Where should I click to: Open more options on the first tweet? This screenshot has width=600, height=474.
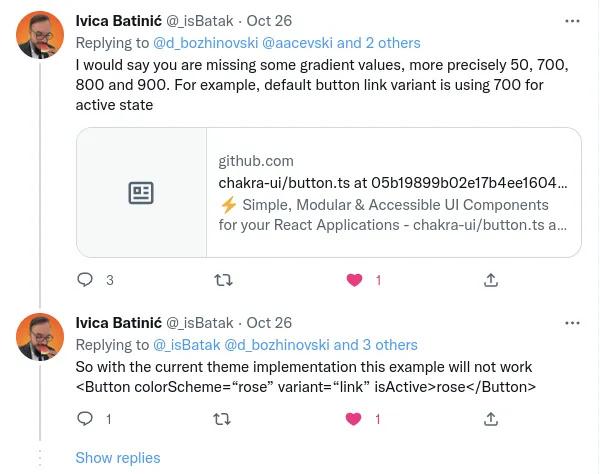[x=571, y=21]
